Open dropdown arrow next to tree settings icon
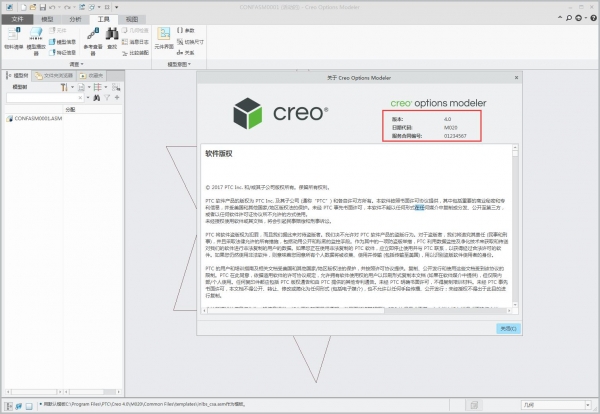600x414 pixels. [x=72, y=87]
